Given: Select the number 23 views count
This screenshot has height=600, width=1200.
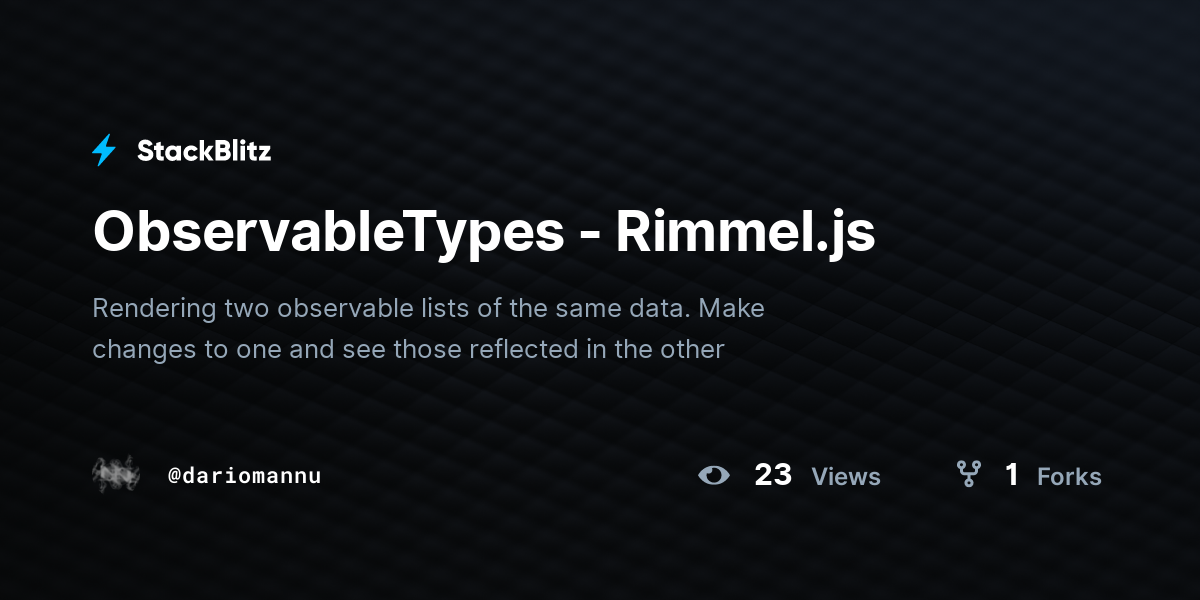Looking at the screenshot, I should coord(773,475).
